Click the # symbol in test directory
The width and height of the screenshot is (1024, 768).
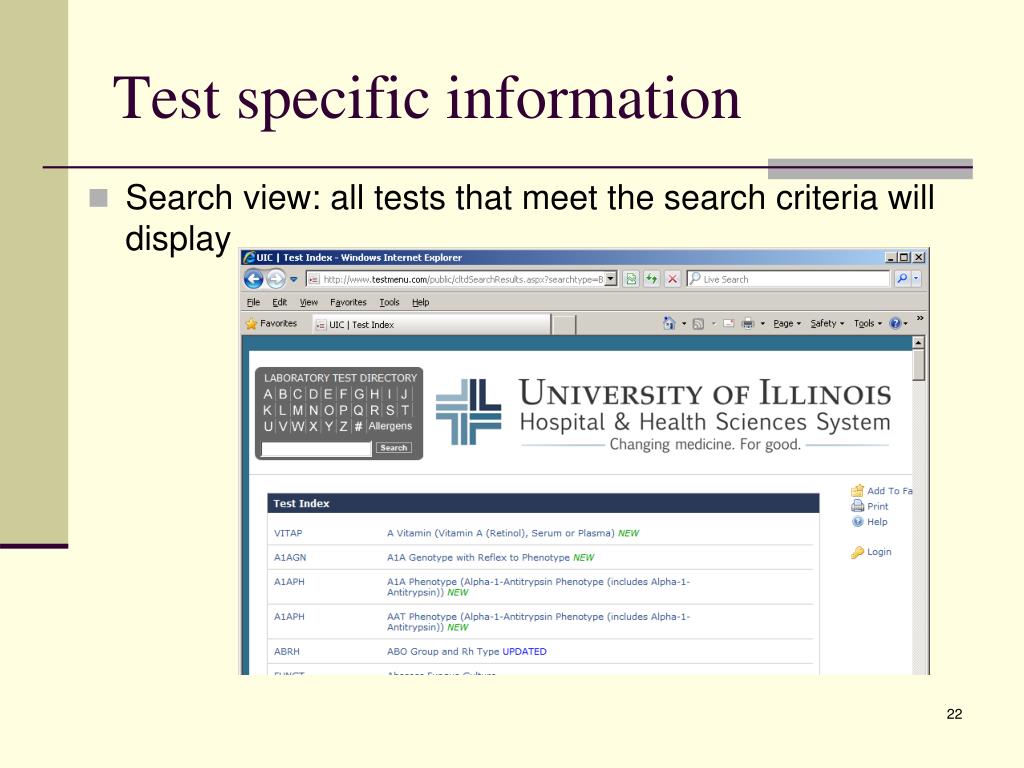[359, 426]
